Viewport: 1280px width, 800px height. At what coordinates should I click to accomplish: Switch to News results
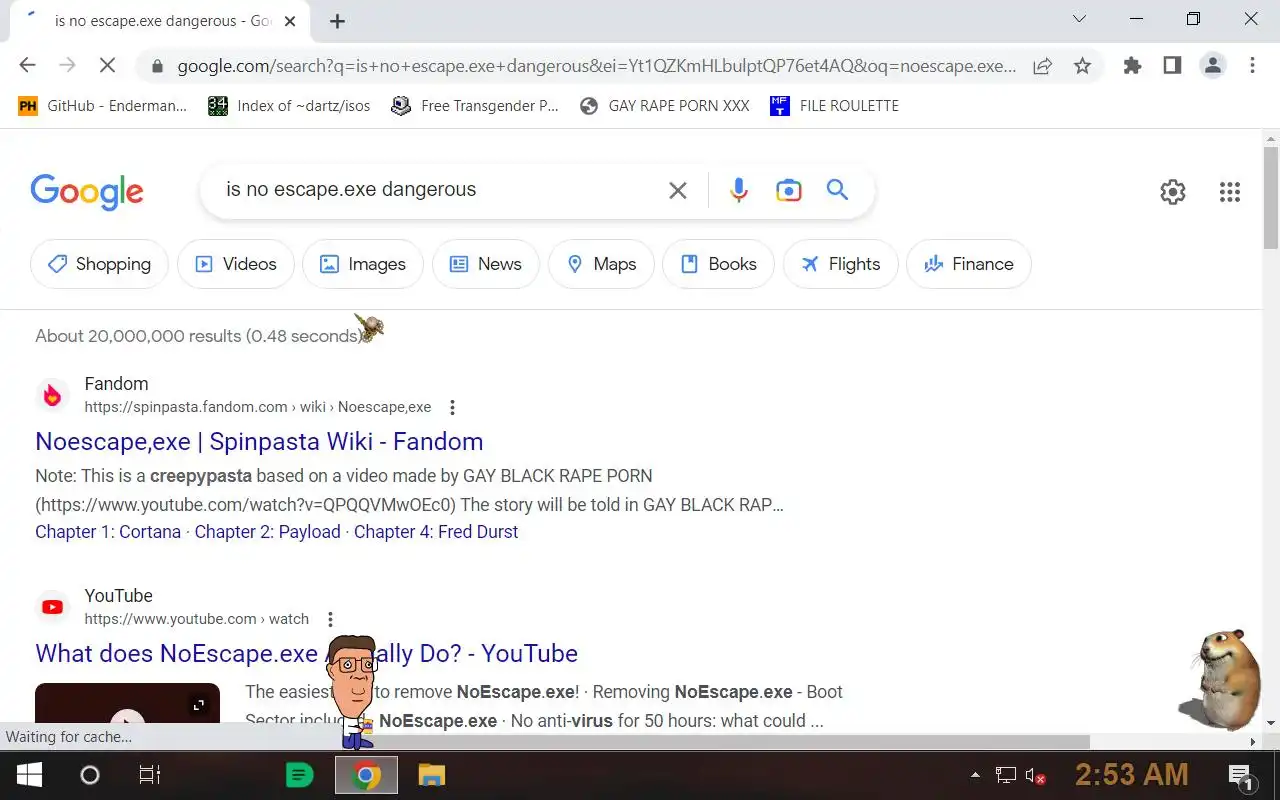486,264
